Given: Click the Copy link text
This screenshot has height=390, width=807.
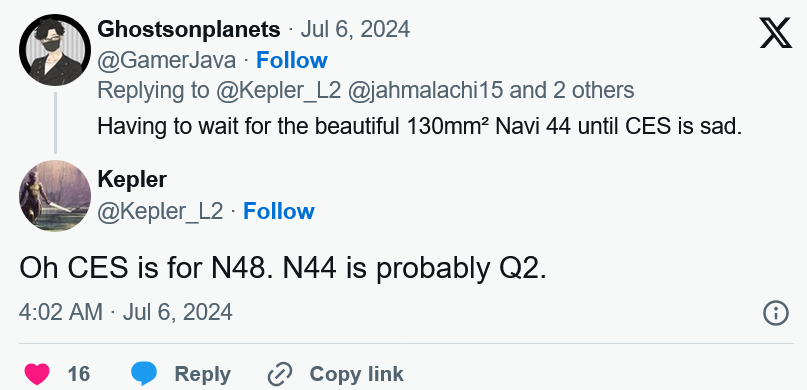Looking at the screenshot, I should click(x=356, y=374).
